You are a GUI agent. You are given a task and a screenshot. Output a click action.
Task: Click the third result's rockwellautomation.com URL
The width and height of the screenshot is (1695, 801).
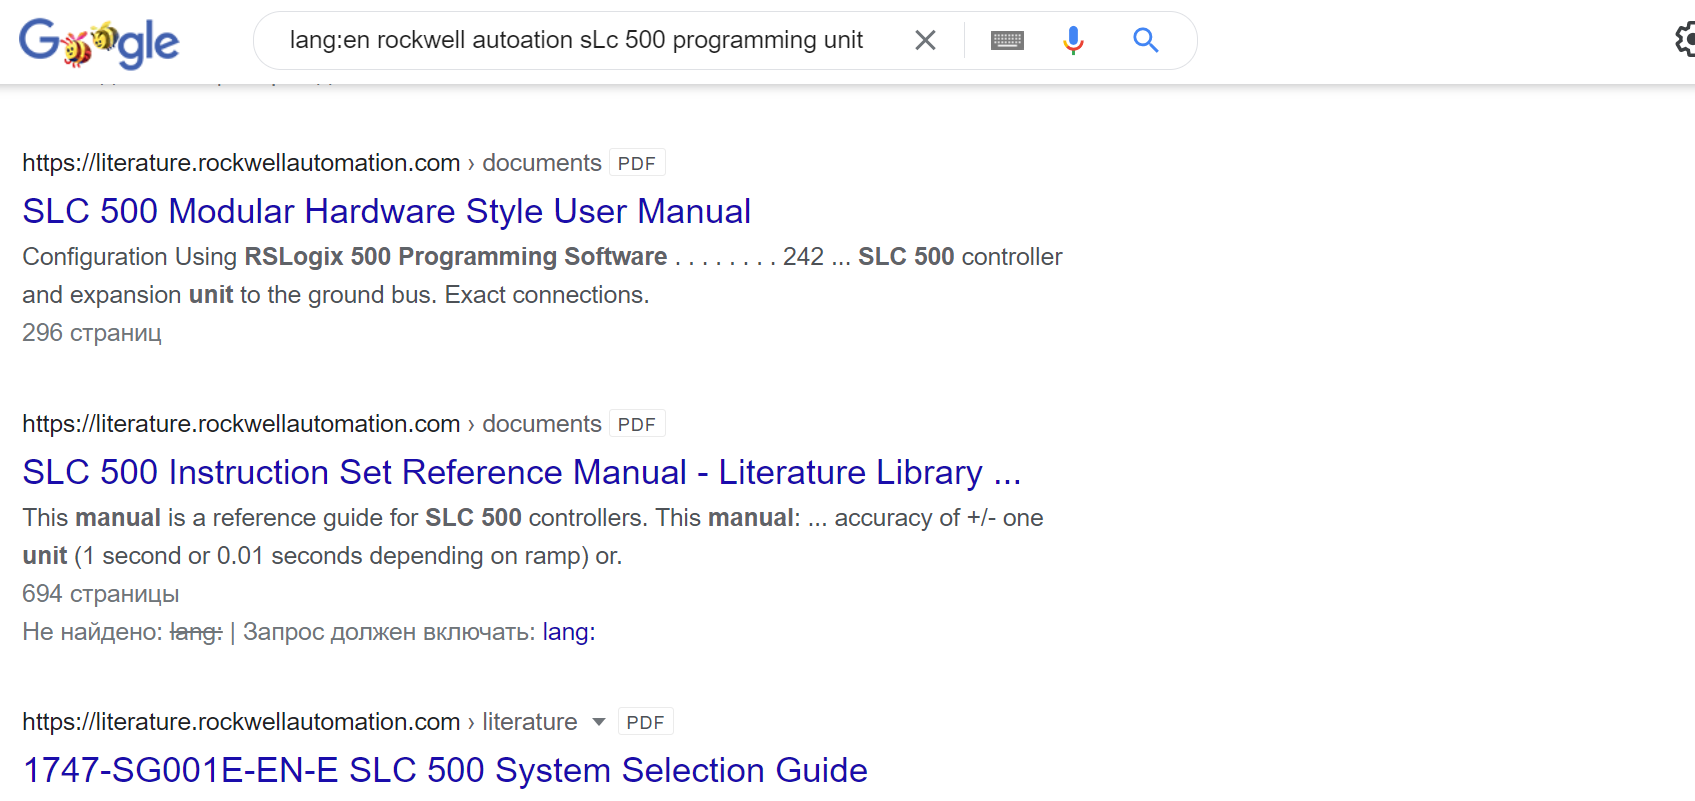pos(240,722)
